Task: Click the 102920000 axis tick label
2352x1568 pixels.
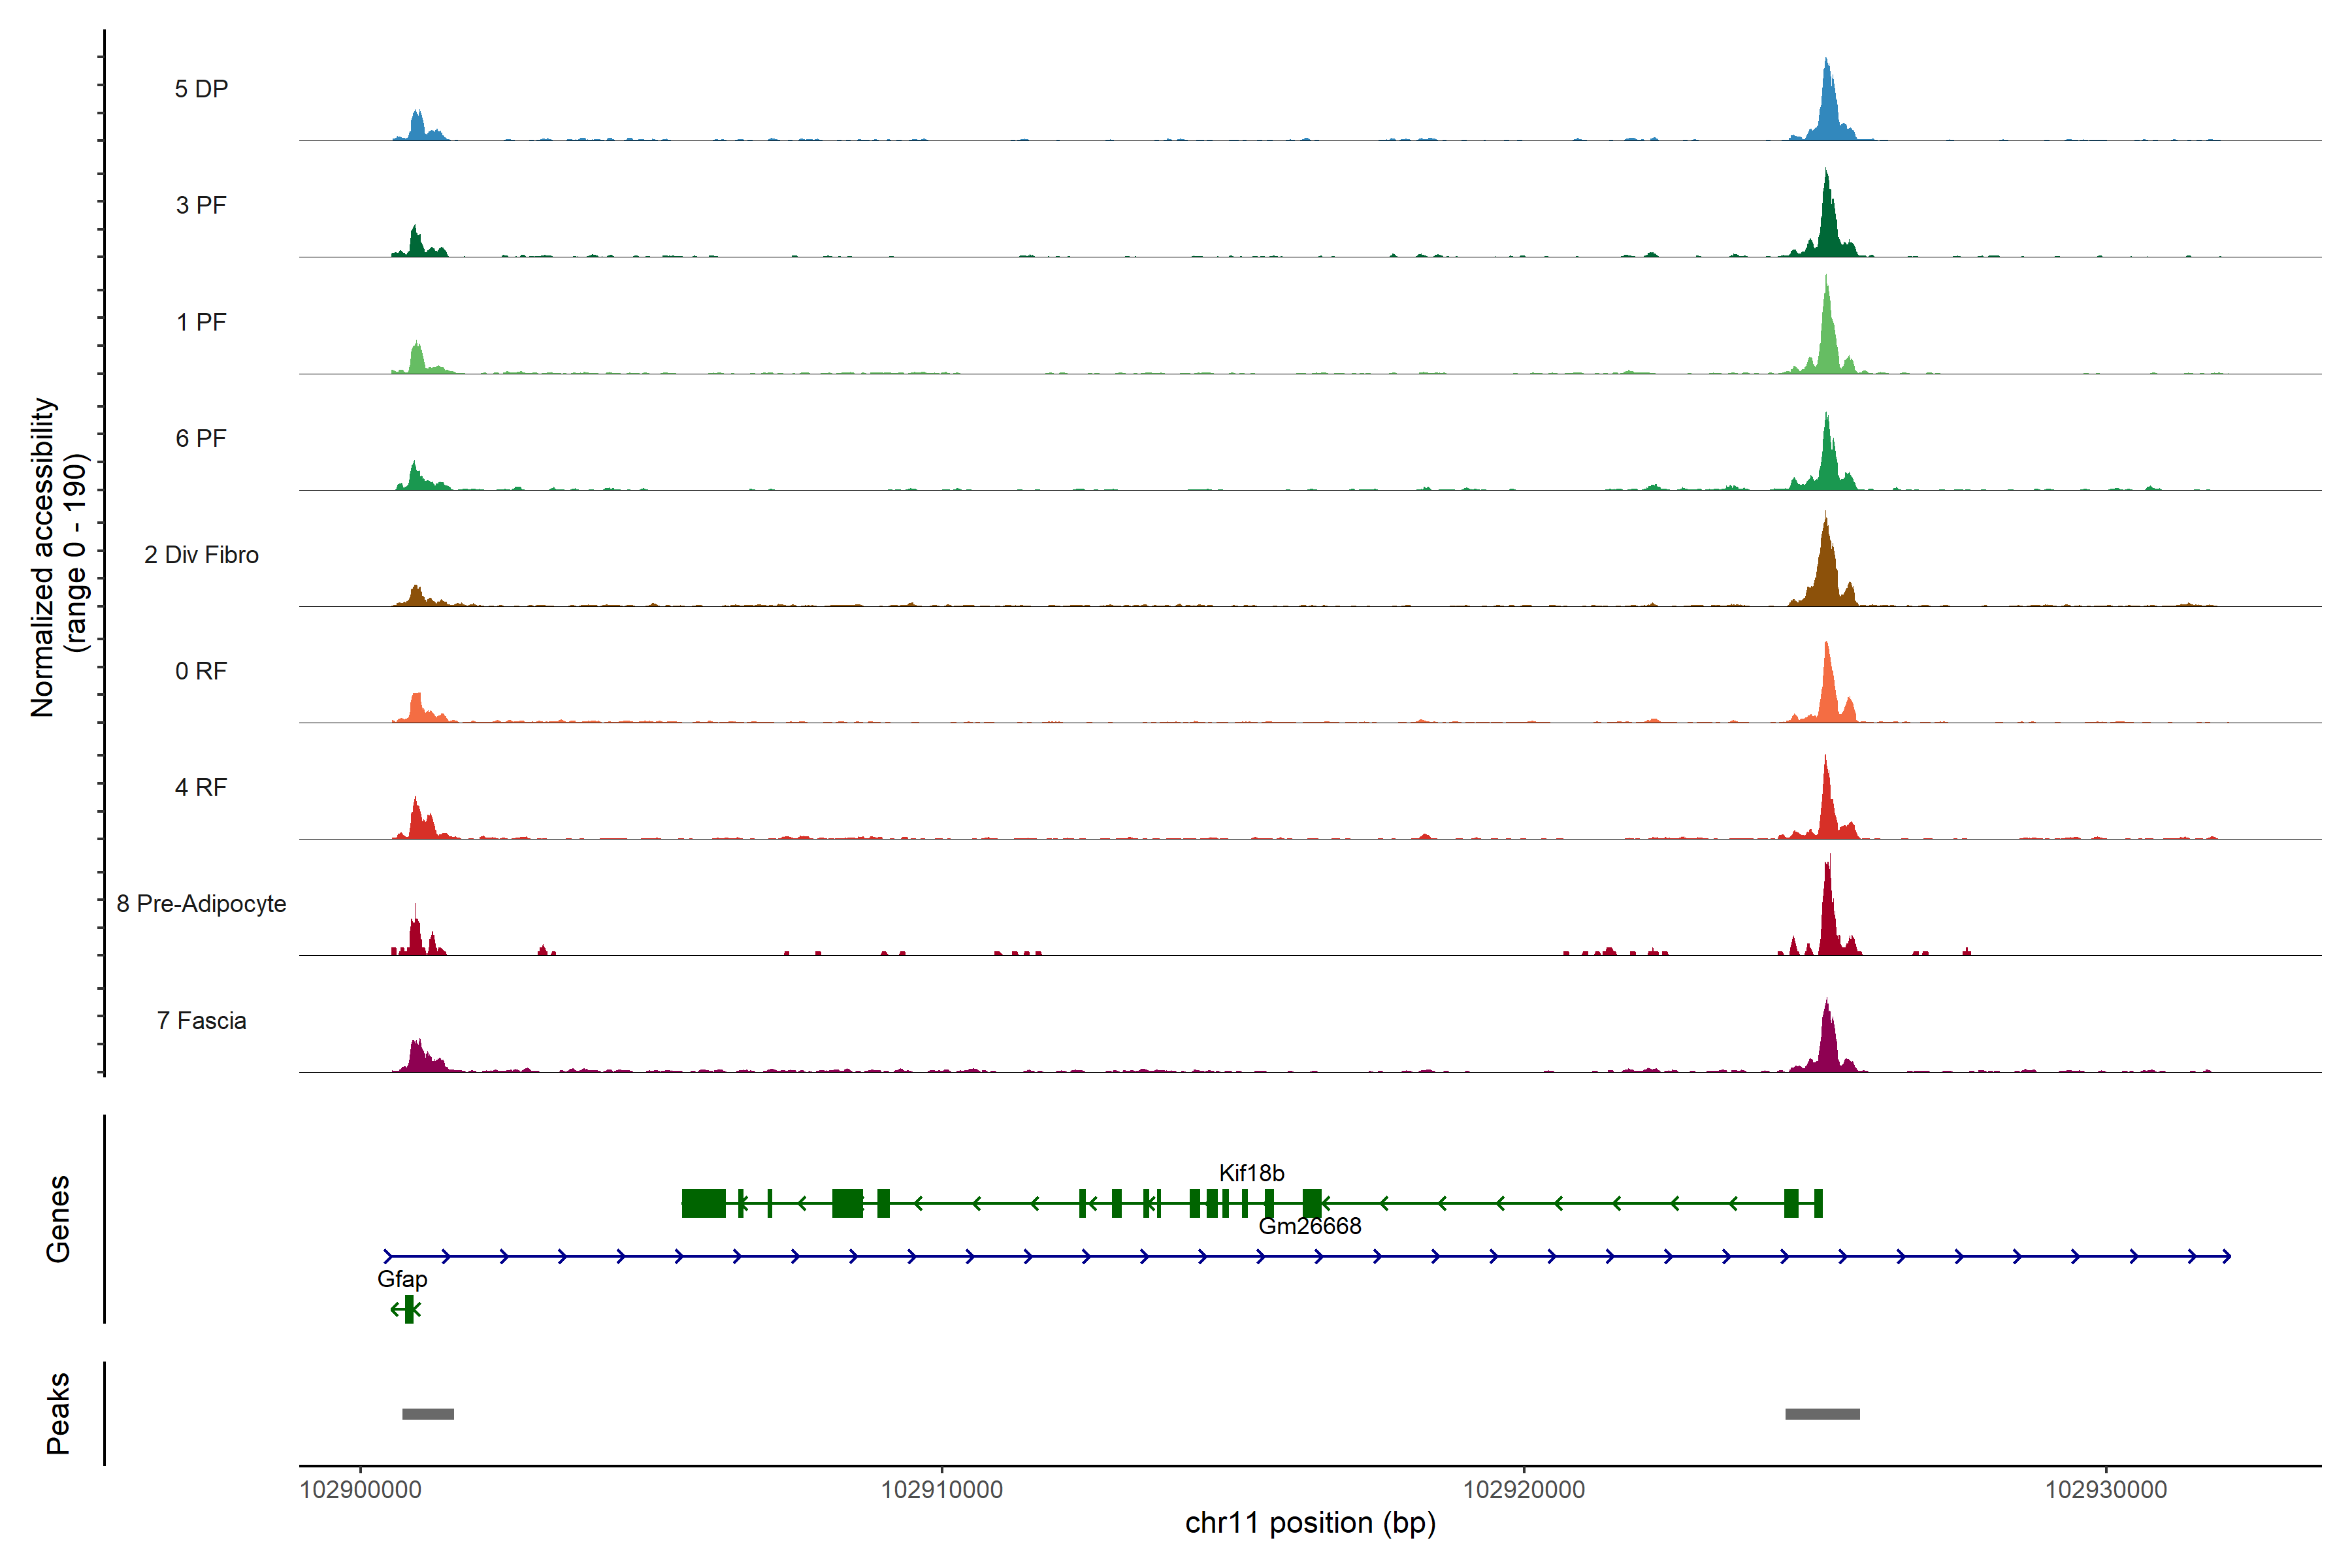Action: coord(1523,1490)
